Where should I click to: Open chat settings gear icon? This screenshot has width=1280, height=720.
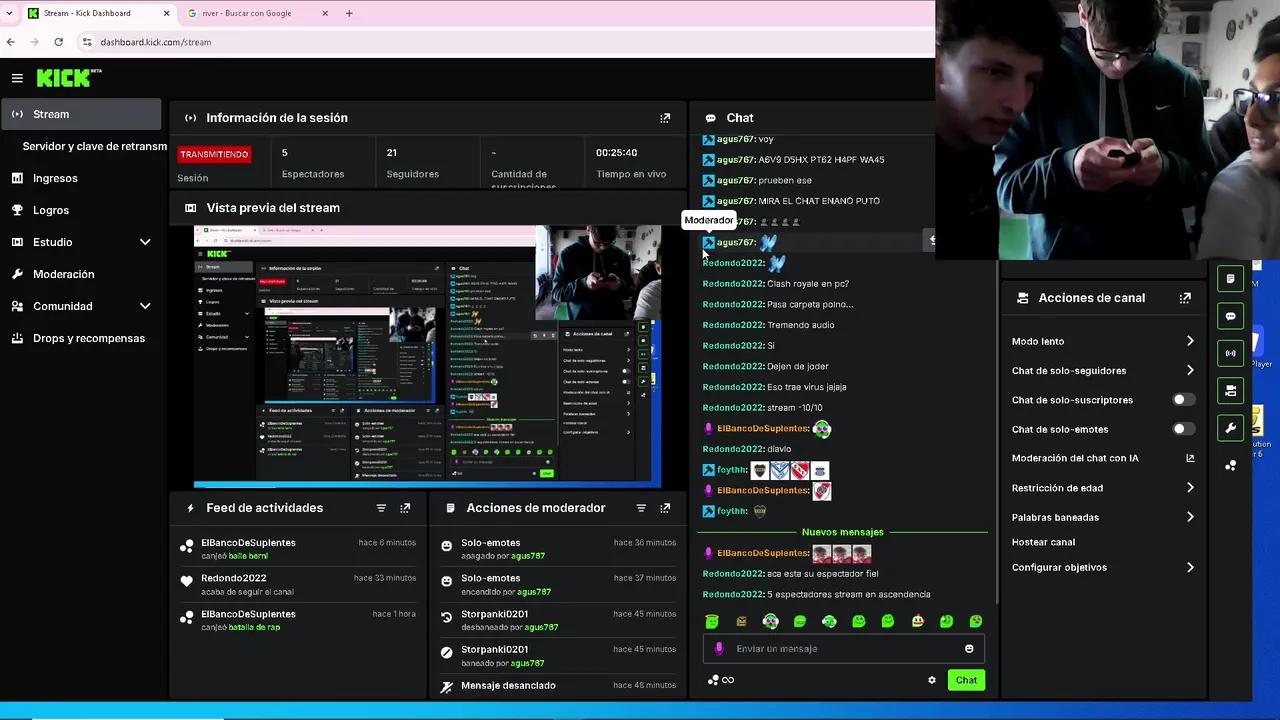pyautogui.click(x=932, y=680)
